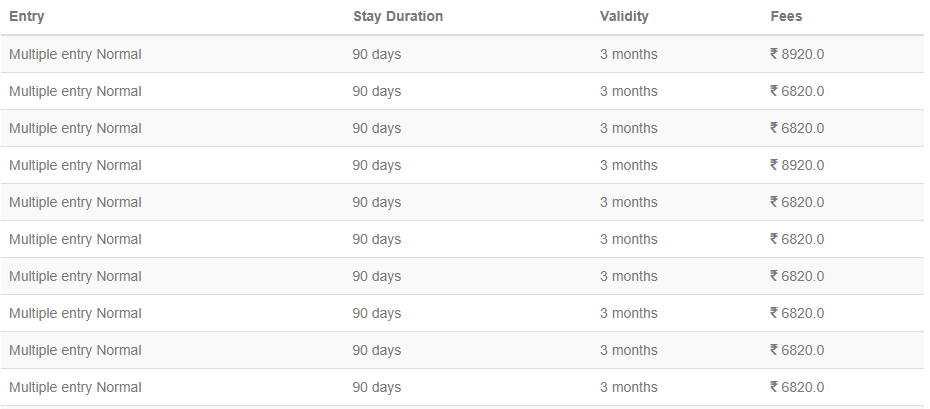The width and height of the screenshot is (930, 409).
Task: Click Multiple entry Normal in the last row
Action: tap(75, 388)
